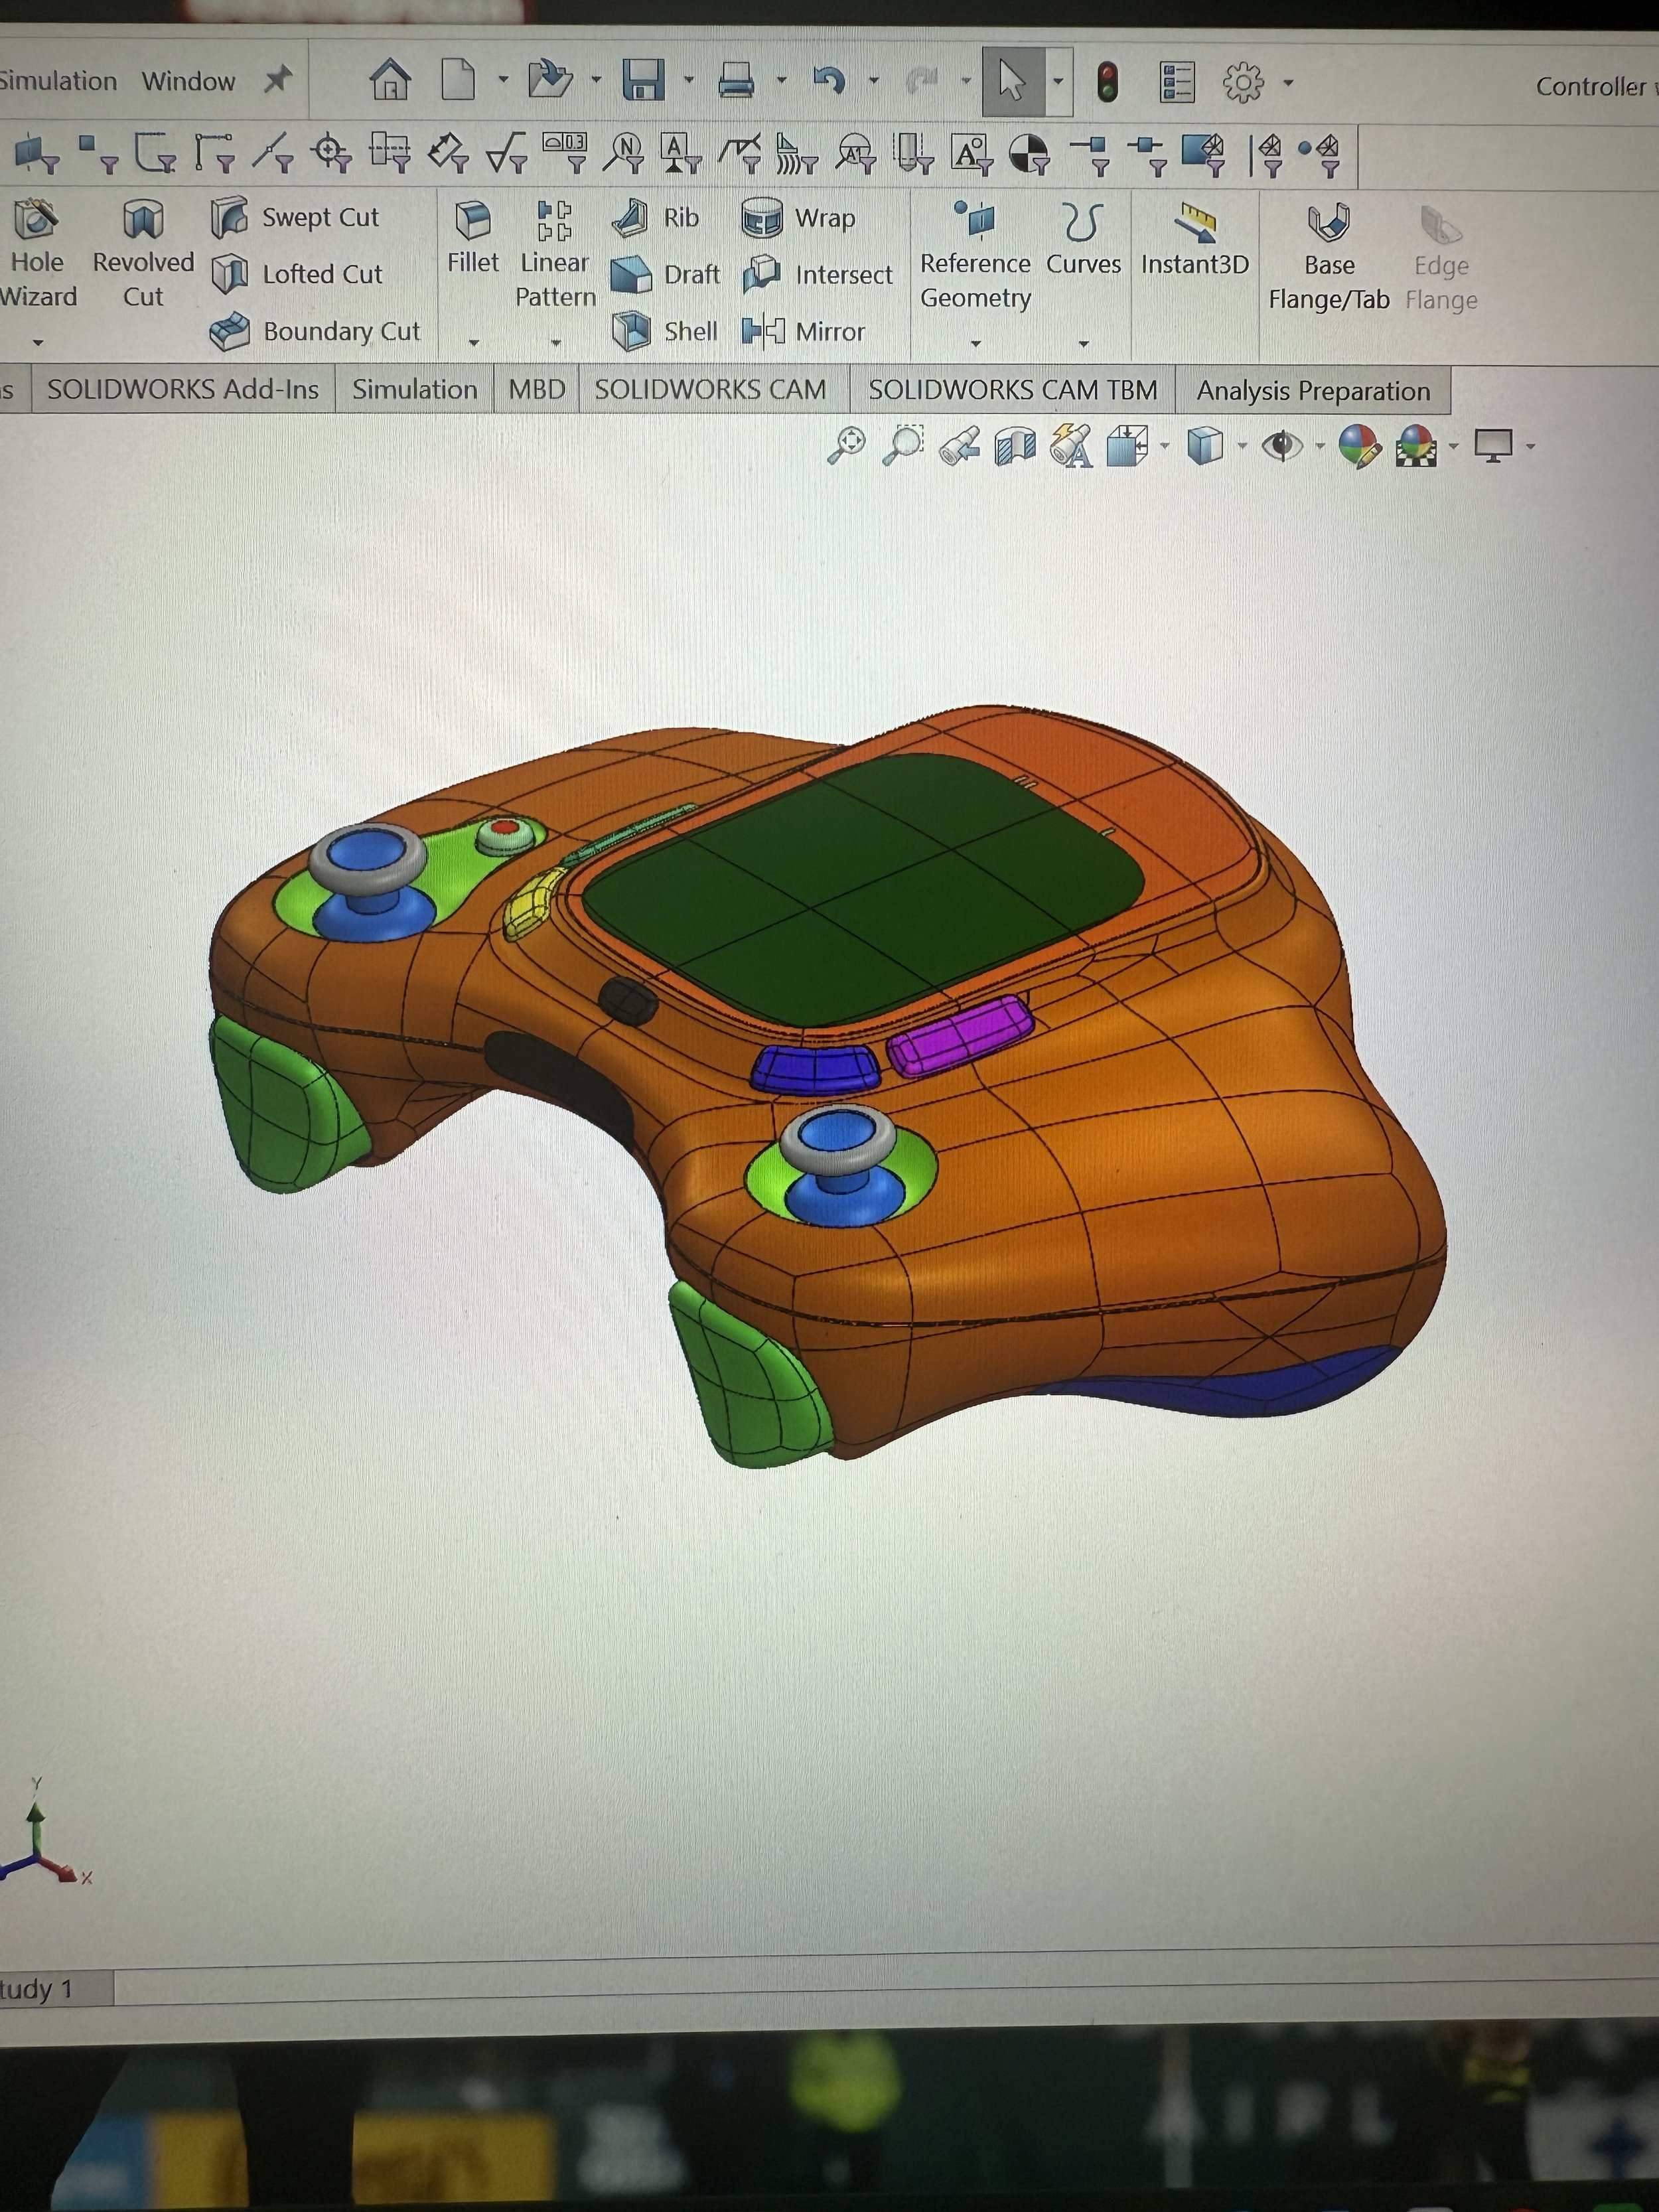Click the Save icon in the toolbar
Viewport: 1659px width, 2212px height.
pos(643,80)
